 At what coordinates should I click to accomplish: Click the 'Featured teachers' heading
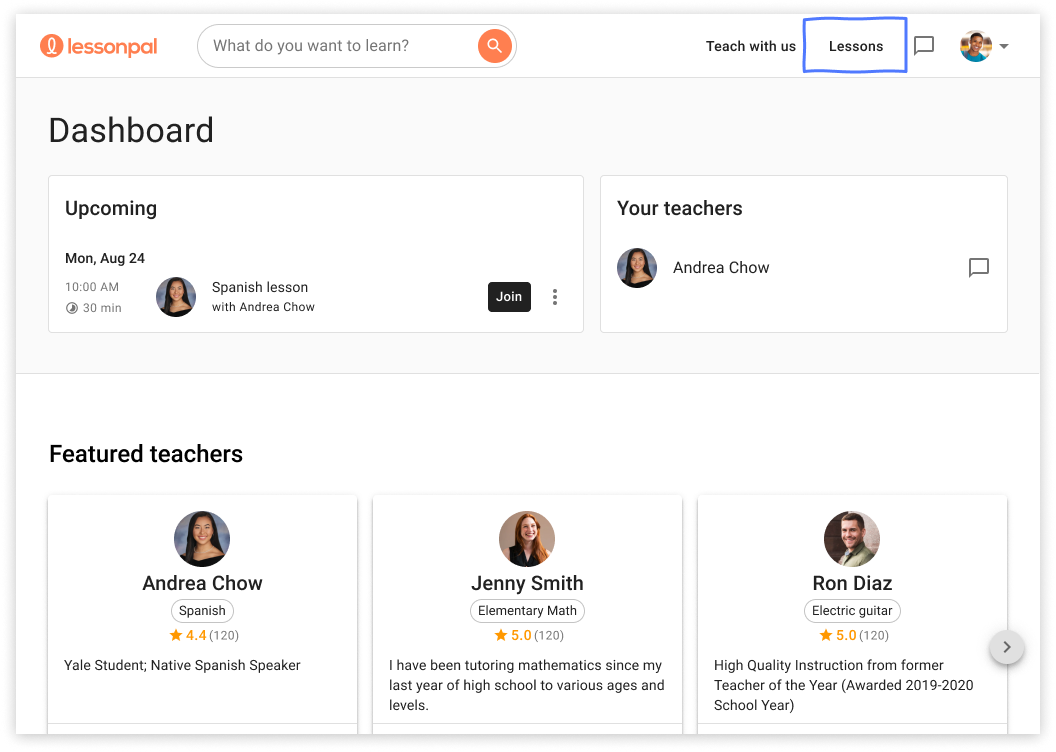click(x=146, y=454)
